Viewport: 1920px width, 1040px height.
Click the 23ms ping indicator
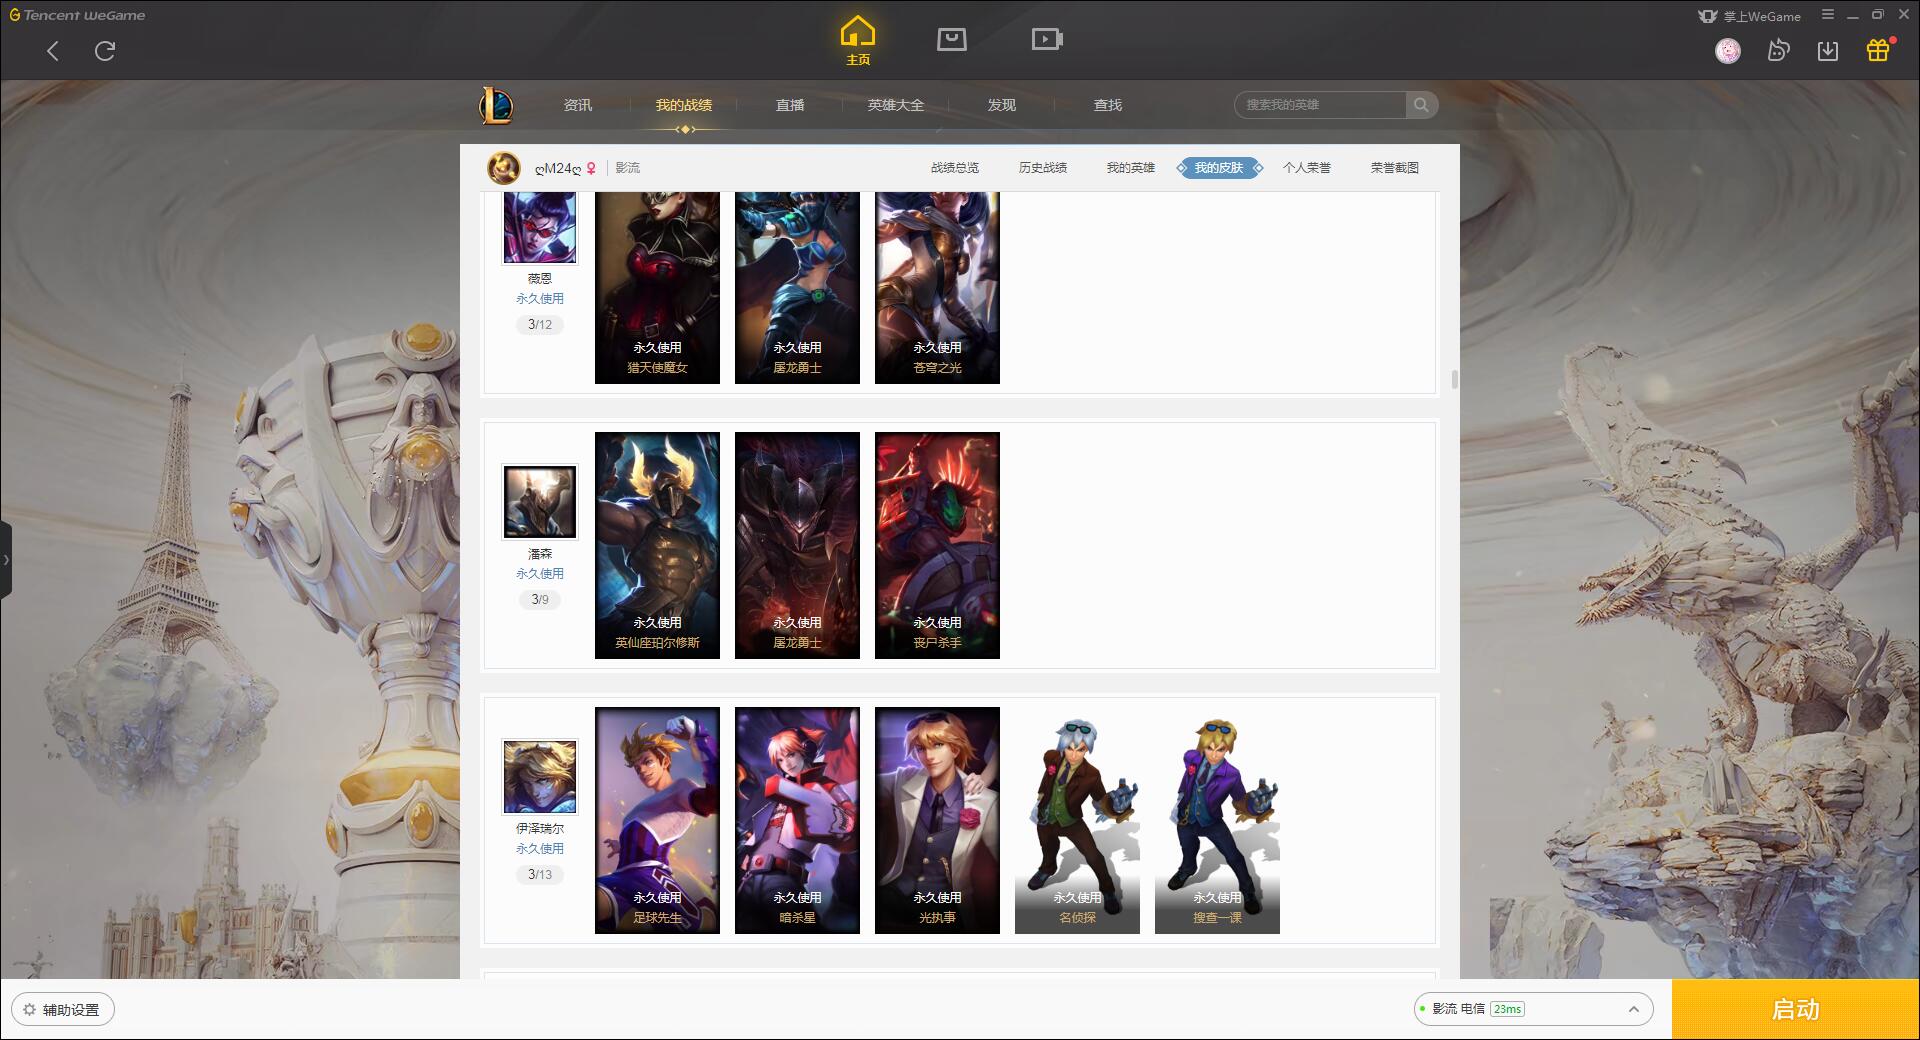(x=1507, y=1009)
